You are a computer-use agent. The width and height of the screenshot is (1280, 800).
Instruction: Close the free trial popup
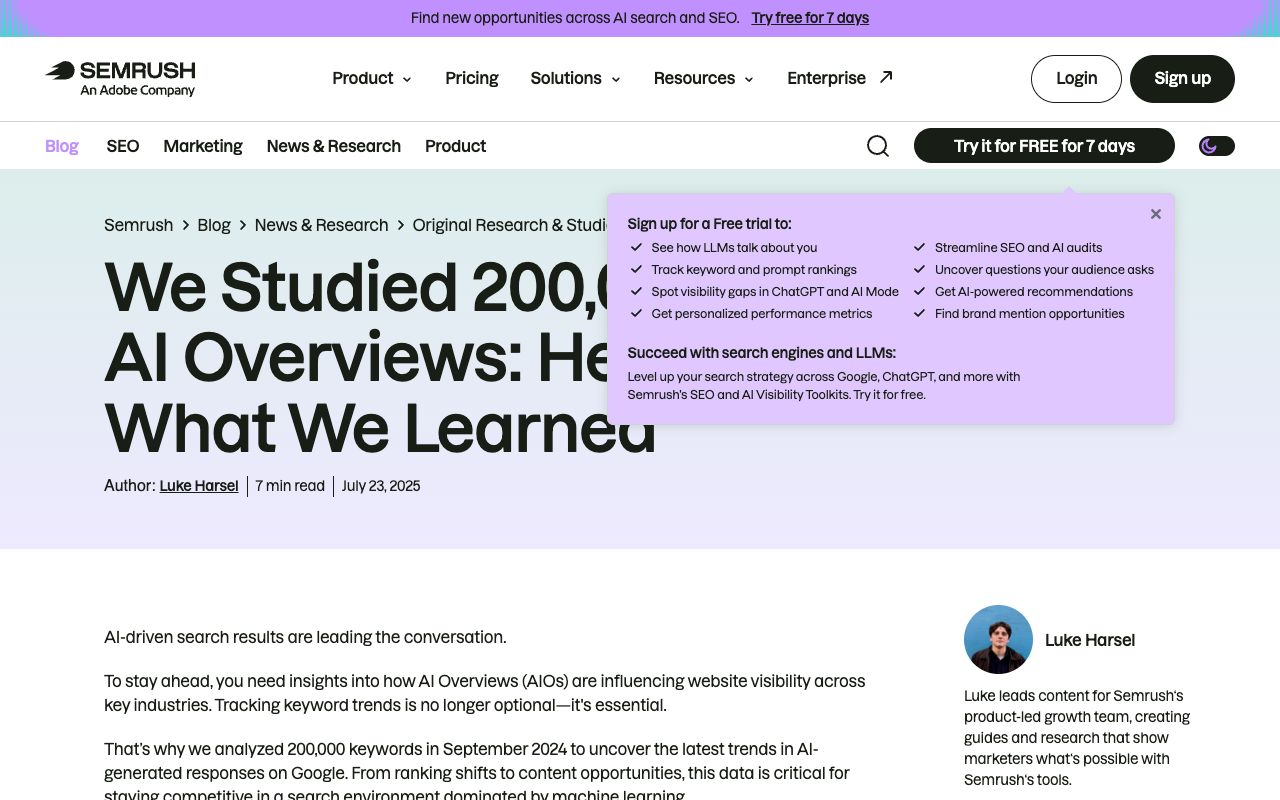[x=1156, y=214]
